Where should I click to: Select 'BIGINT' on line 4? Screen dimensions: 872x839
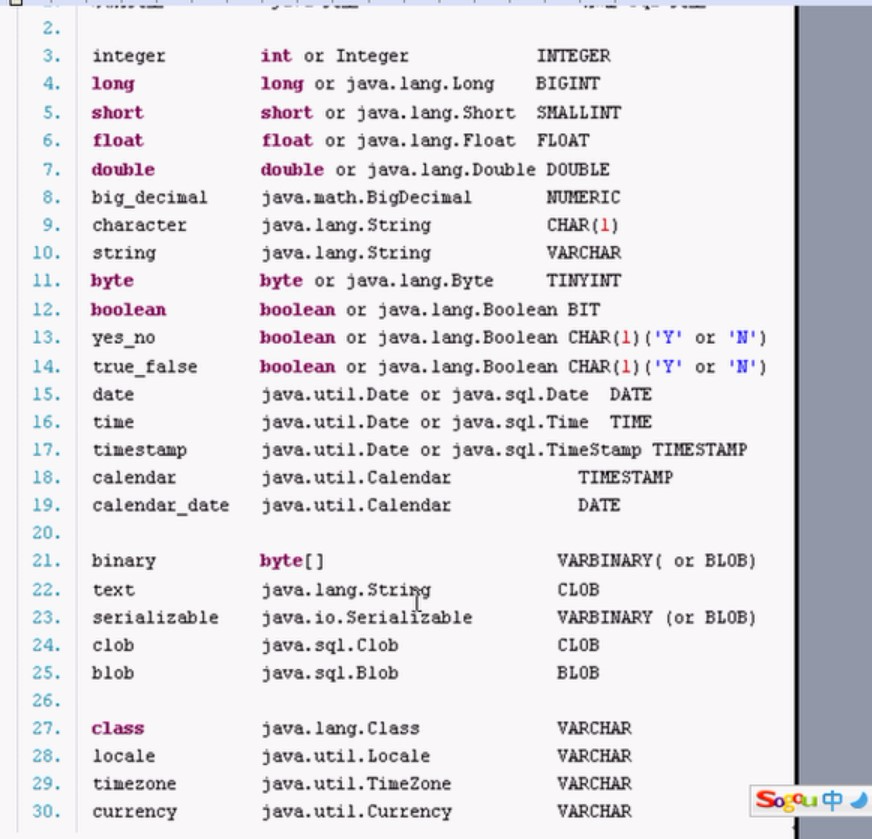pos(568,83)
